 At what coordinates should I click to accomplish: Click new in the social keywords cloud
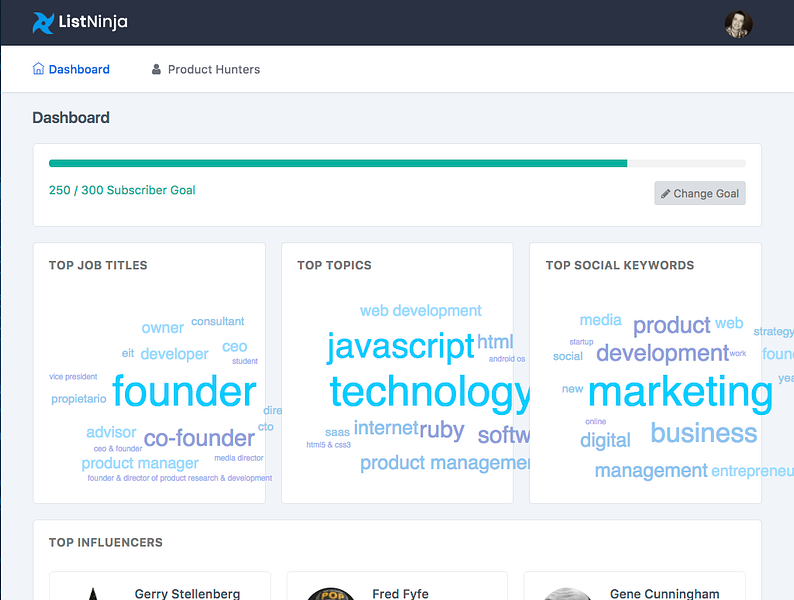[x=572, y=389]
